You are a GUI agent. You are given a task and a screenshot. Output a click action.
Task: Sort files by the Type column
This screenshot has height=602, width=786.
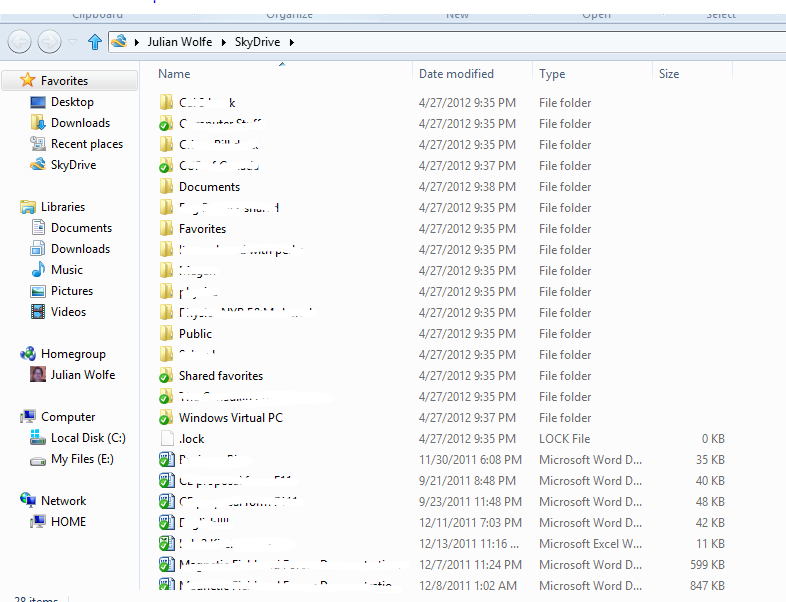point(552,74)
